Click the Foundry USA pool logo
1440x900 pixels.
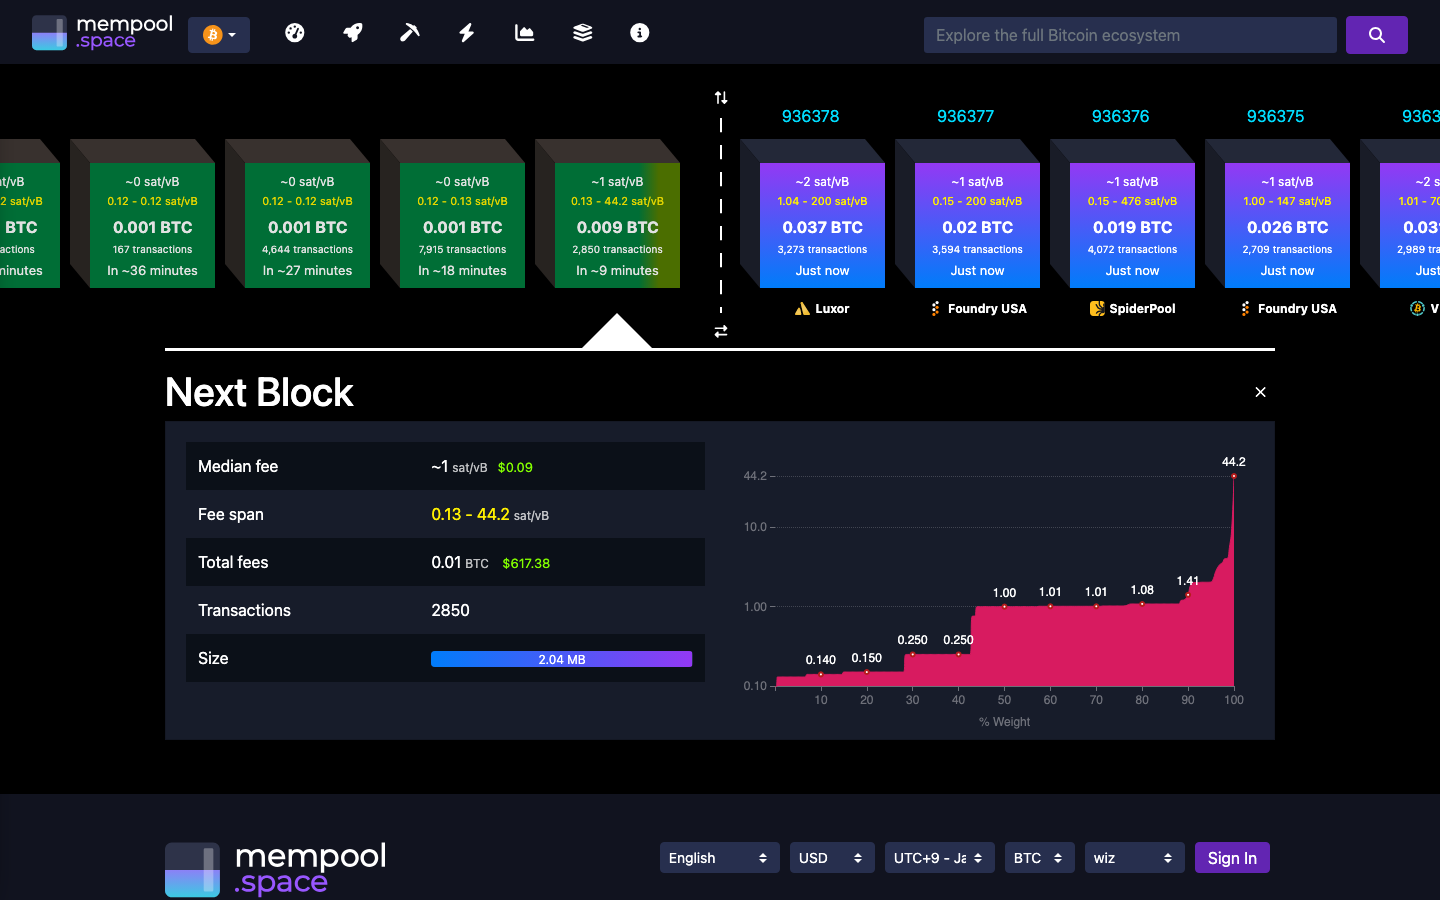(x=932, y=308)
